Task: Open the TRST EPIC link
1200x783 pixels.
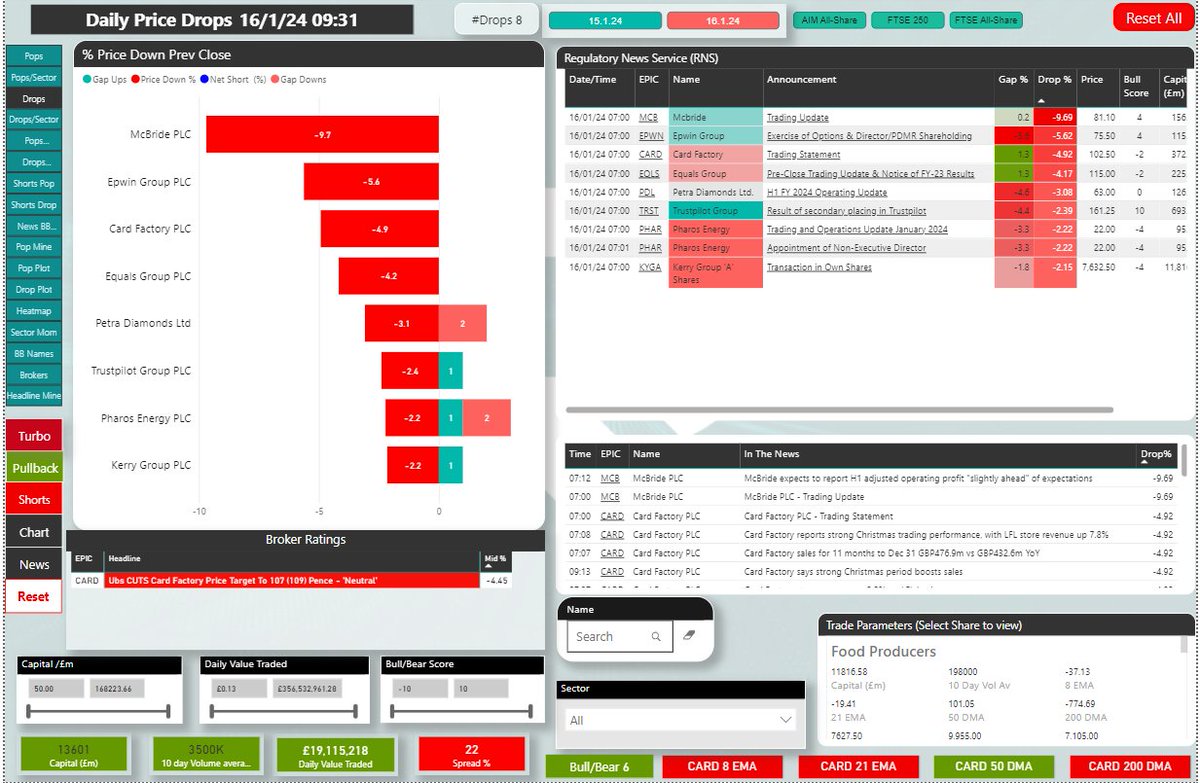Action: (x=649, y=211)
